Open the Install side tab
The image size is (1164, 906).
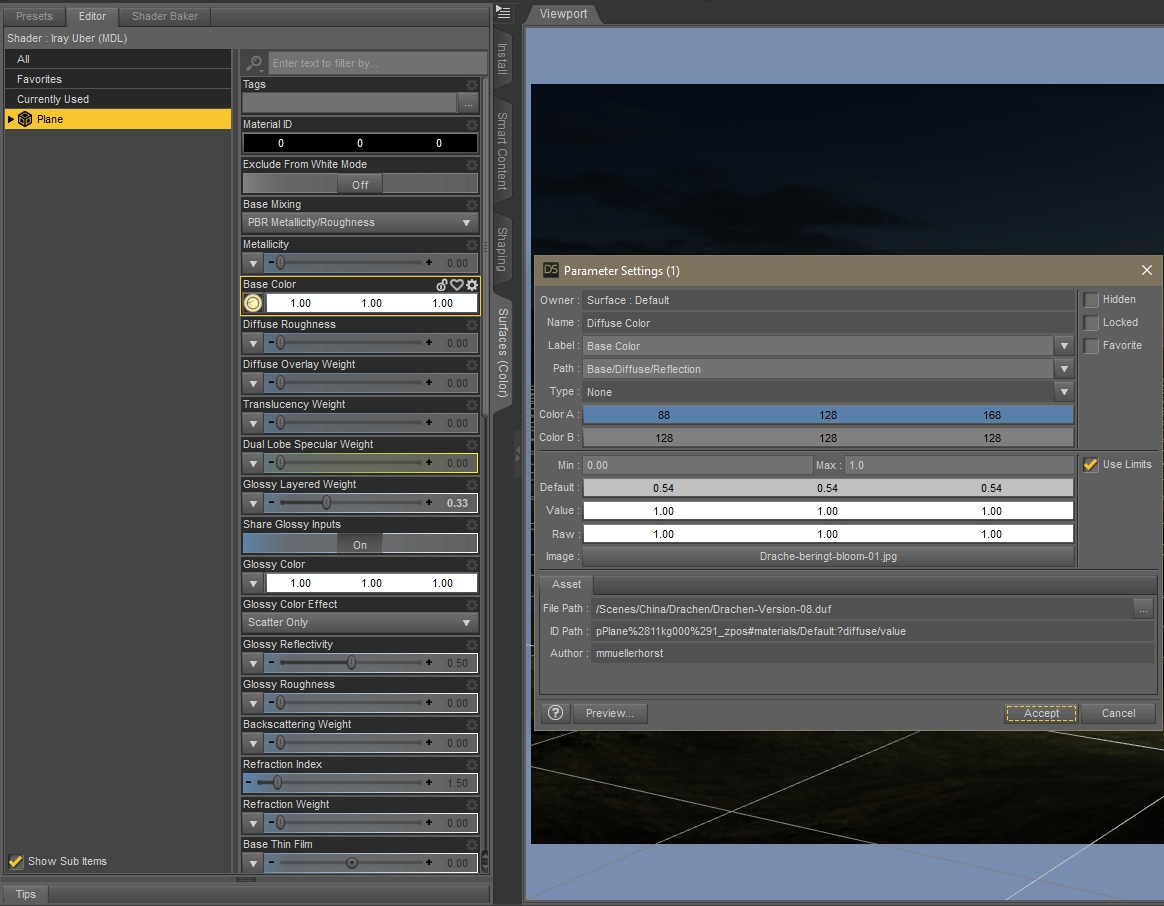tap(503, 59)
